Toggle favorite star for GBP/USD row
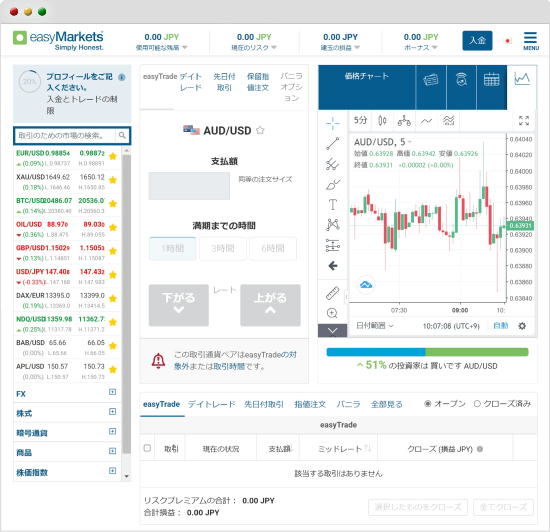The image size is (550, 532). pyautogui.click(x=113, y=251)
